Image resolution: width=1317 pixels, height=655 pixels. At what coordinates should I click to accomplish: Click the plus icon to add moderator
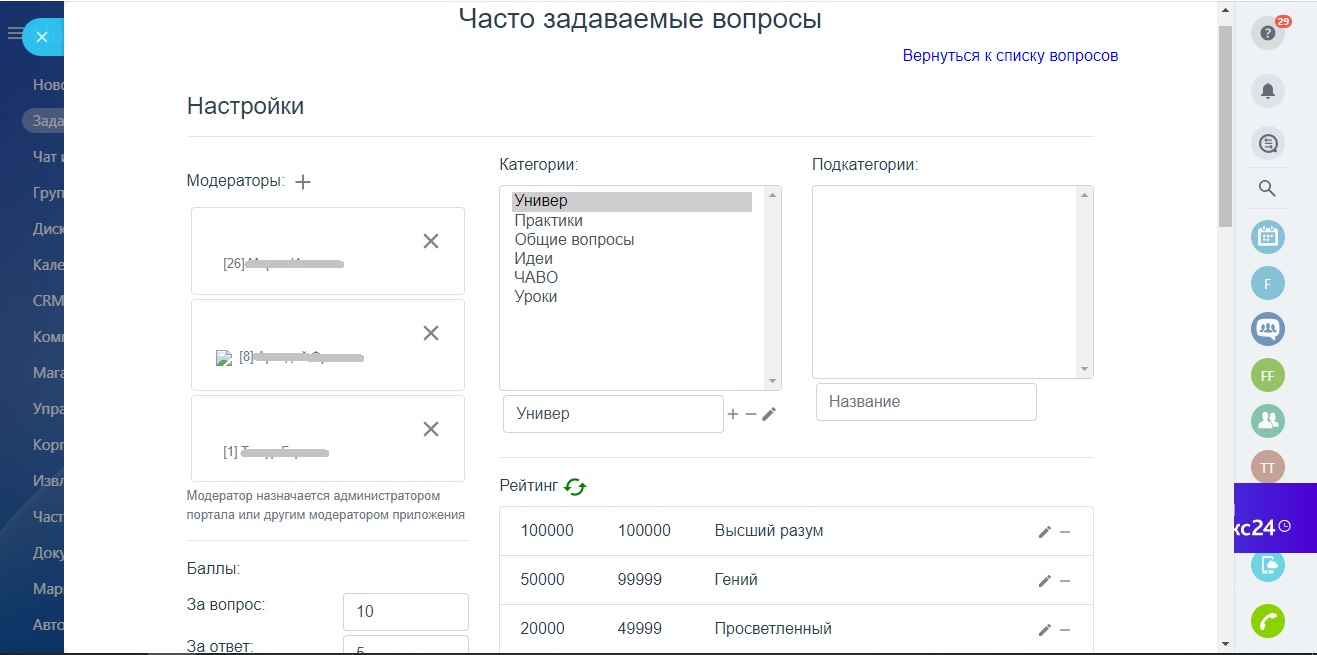(304, 182)
